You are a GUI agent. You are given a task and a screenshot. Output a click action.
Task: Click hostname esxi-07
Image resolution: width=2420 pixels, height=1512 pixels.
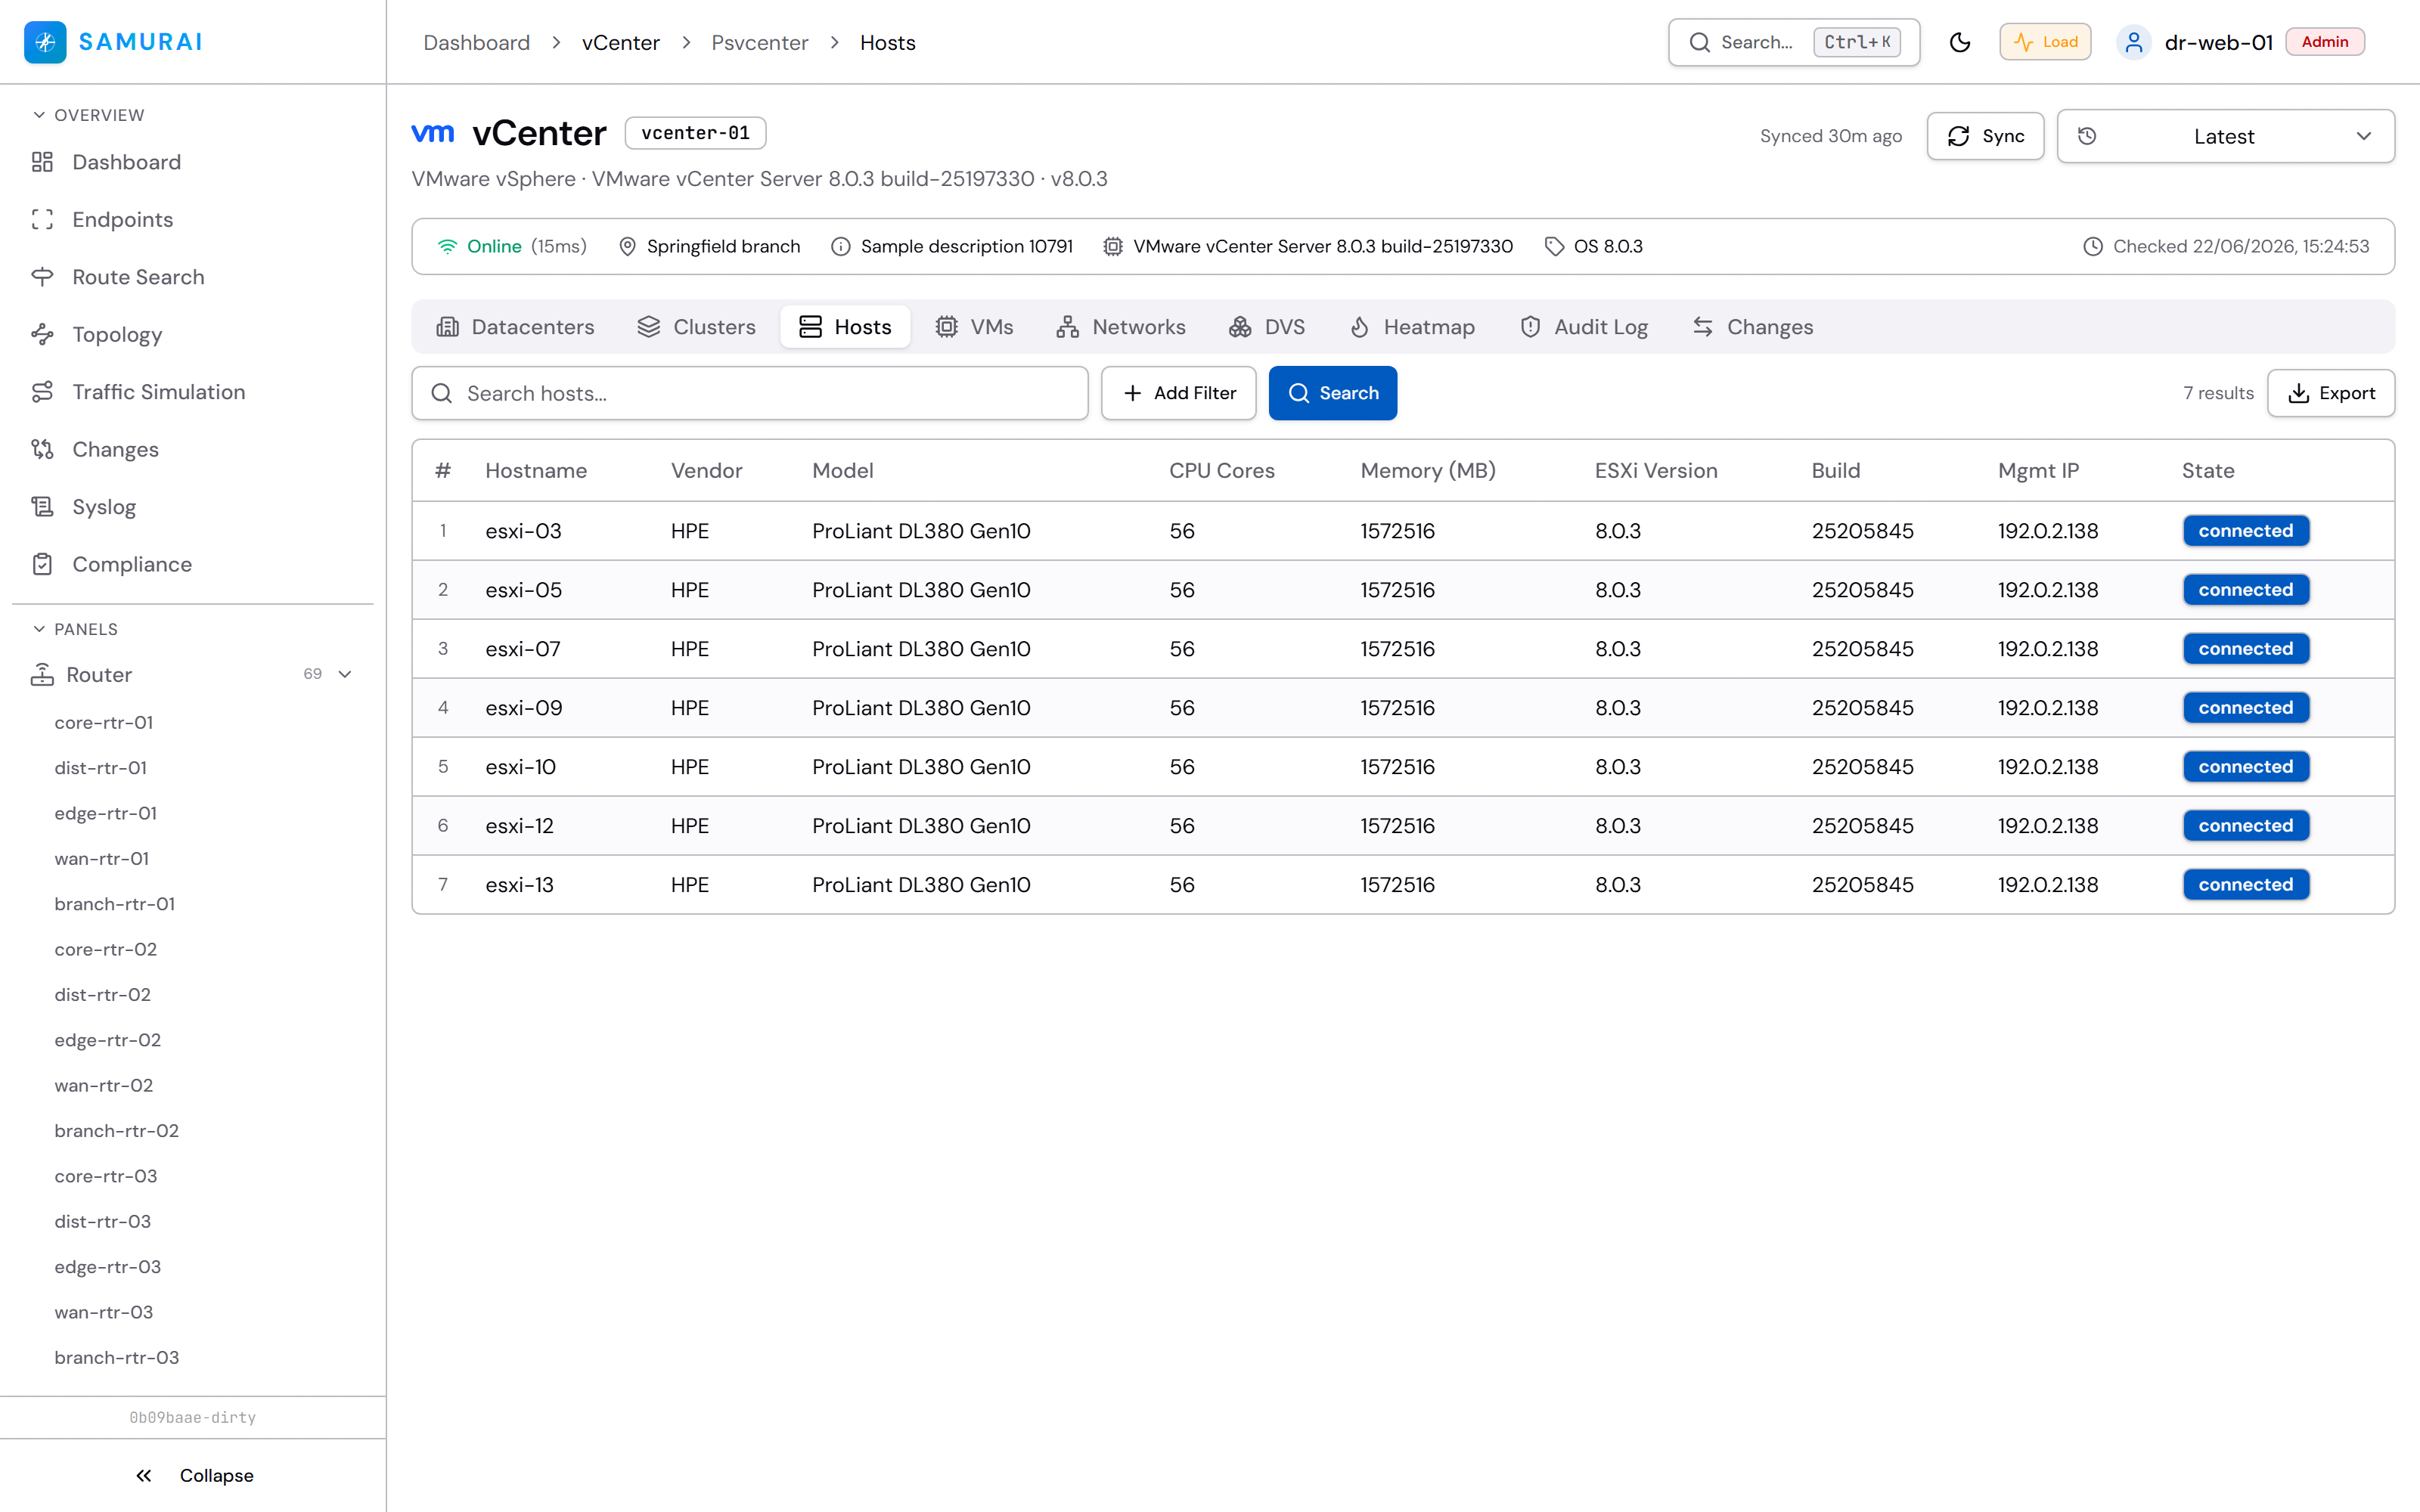[x=523, y=649]
